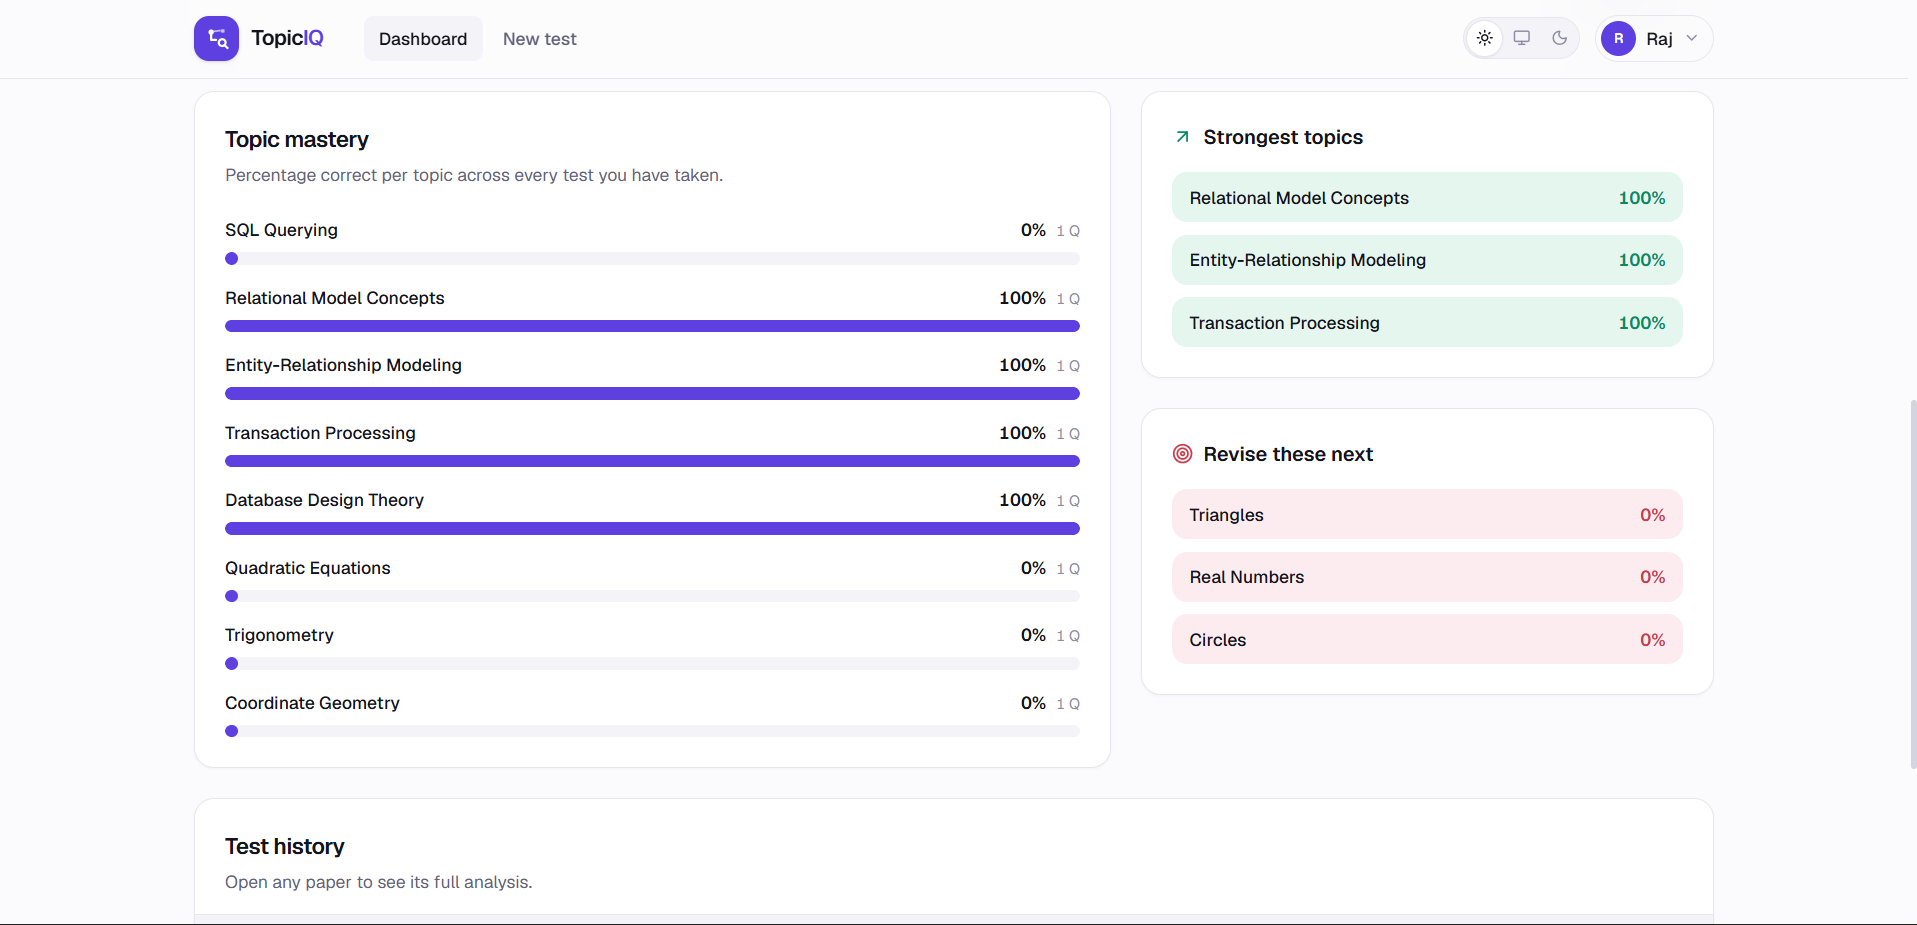Open Real Numbers revision topic
The width and height of the screenshot is (1917, 925).
point(1427,577)
